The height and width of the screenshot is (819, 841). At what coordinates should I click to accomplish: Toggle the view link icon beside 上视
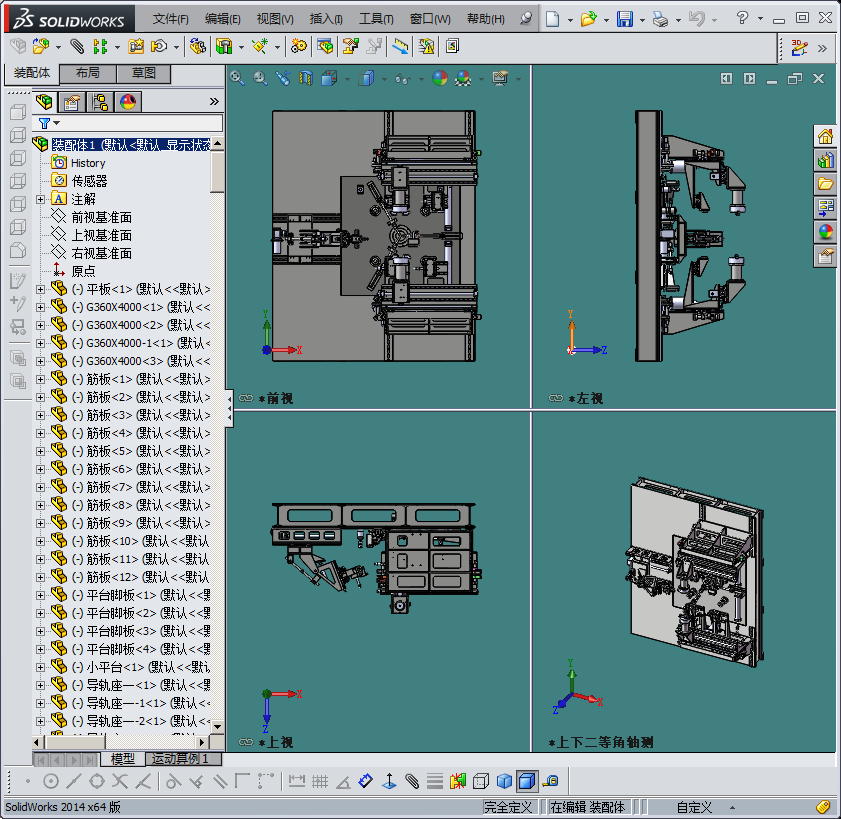click(246, 742)
